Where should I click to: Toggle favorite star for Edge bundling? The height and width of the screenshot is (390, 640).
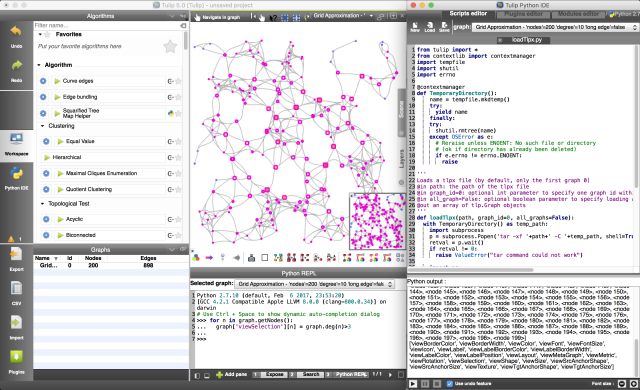click(178, 97)
